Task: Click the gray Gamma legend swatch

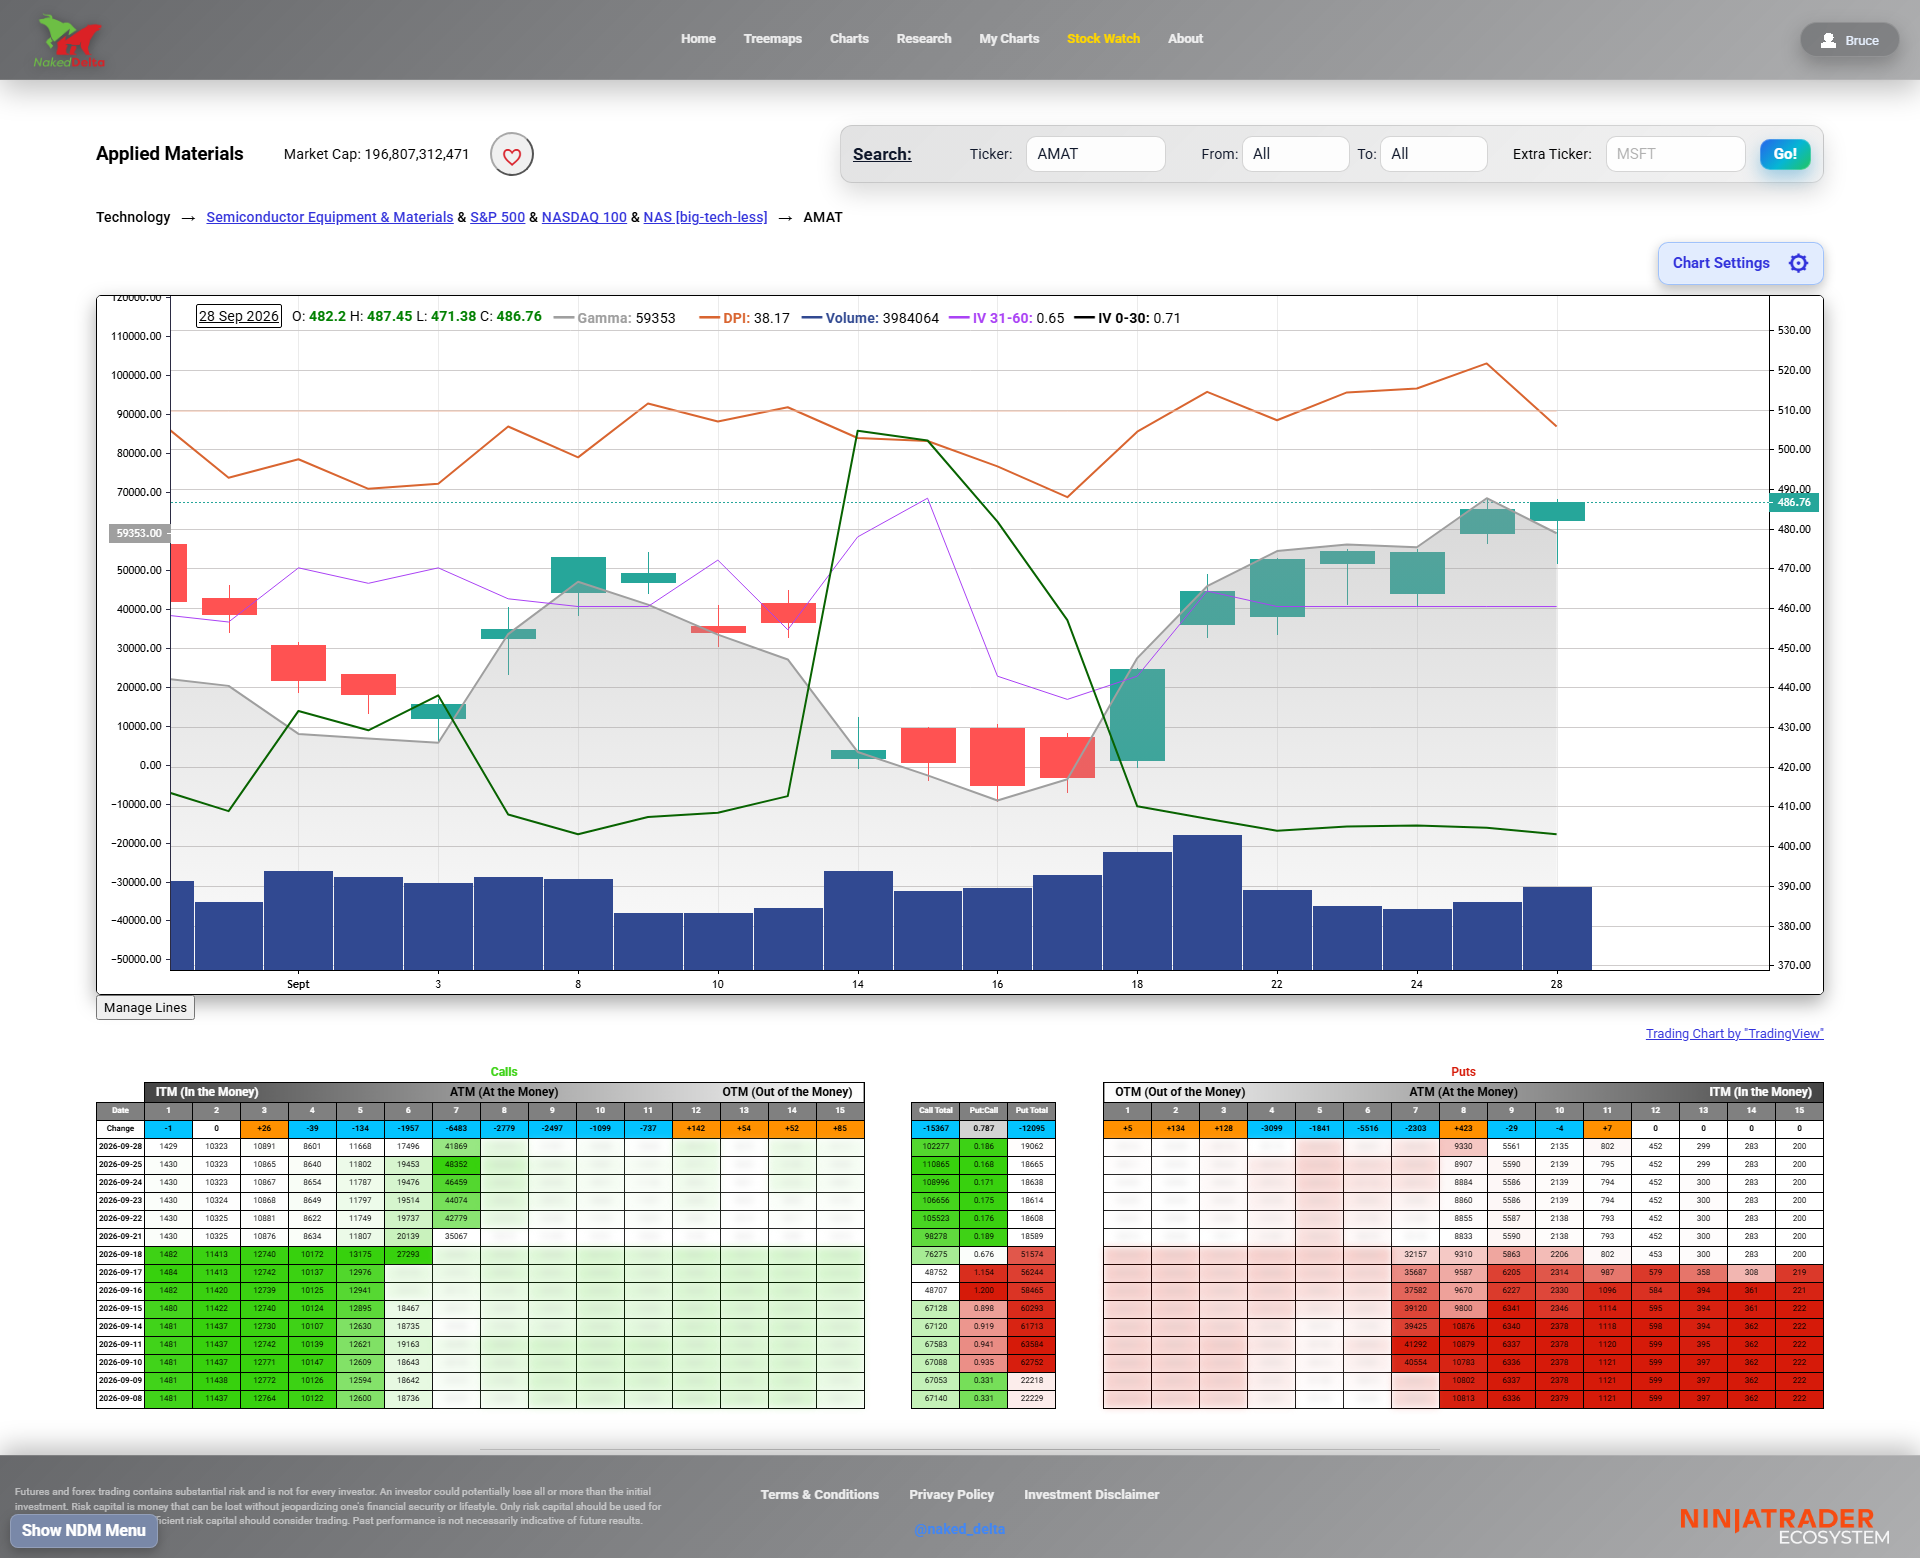Action: (x=563, y=318)
